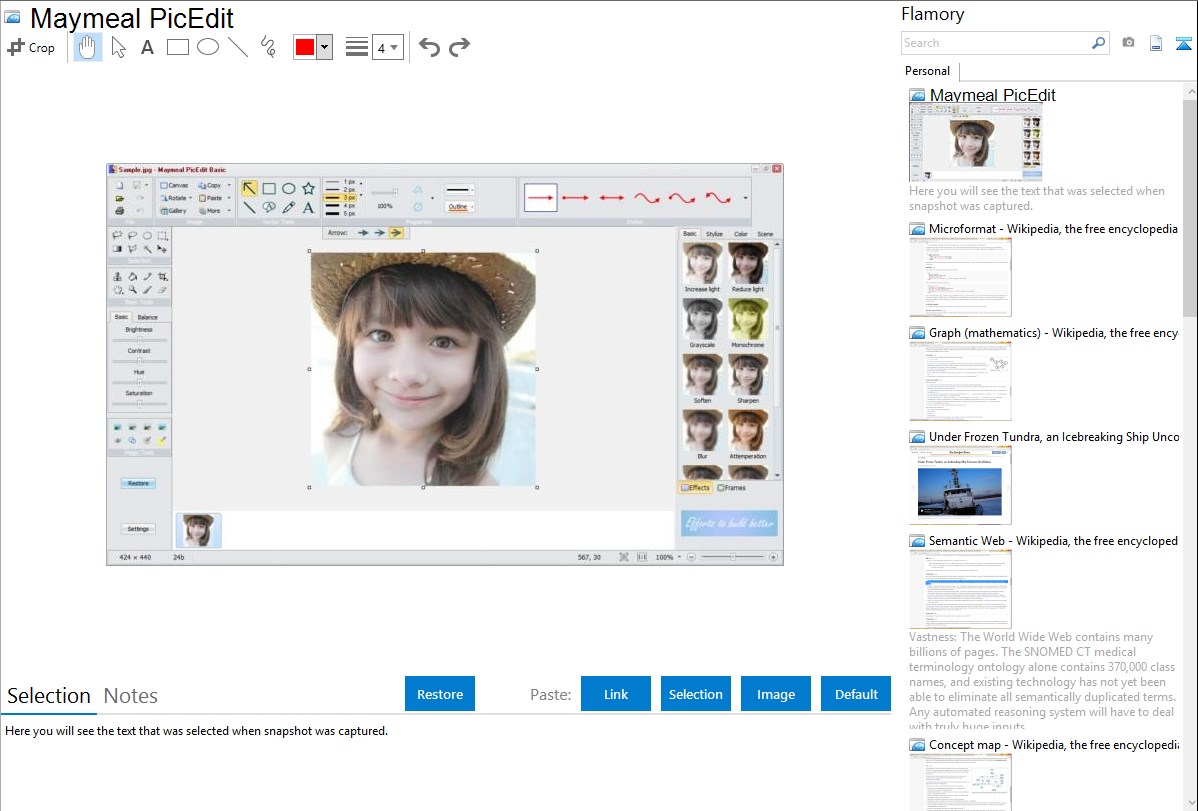Click the 'Vastness: The World Wide Web' paragraph
Image resolution: width=1198 pixels, height=811 pixels.
pos(1042,681)
